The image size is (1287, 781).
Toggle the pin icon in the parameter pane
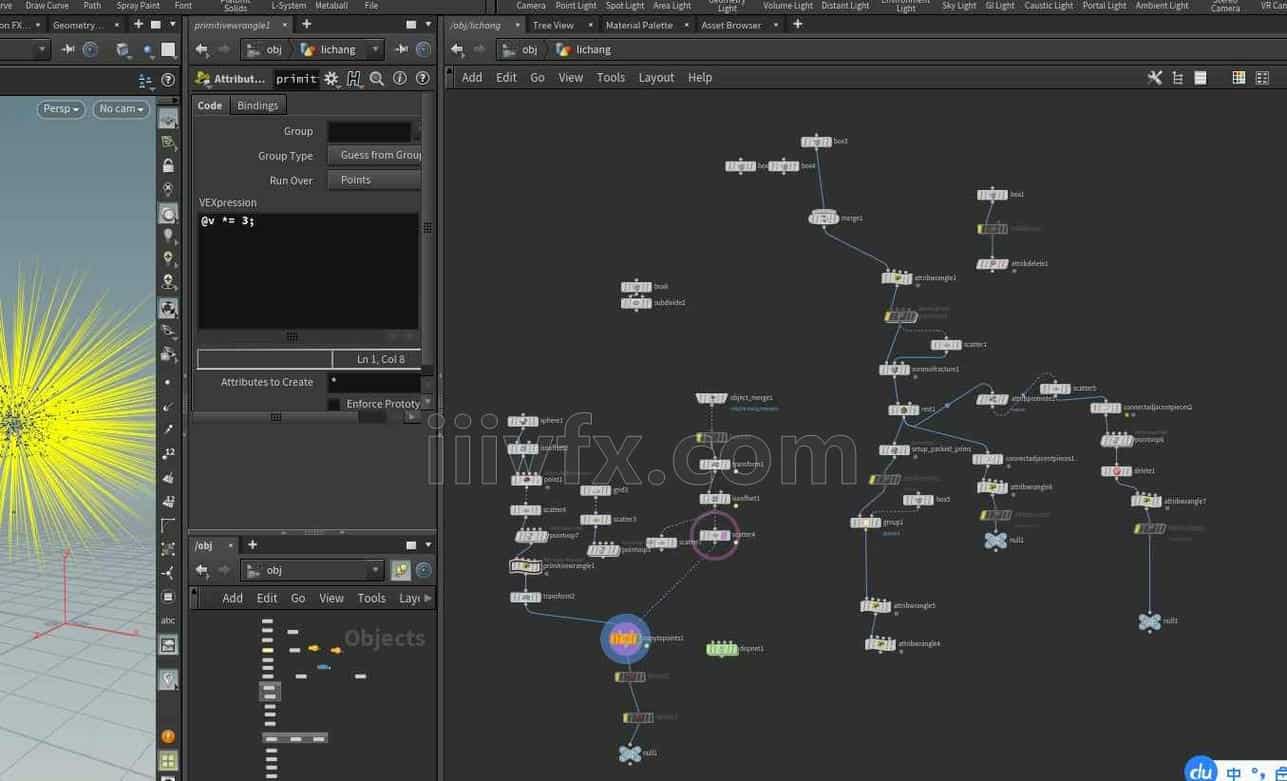[401, 49]
